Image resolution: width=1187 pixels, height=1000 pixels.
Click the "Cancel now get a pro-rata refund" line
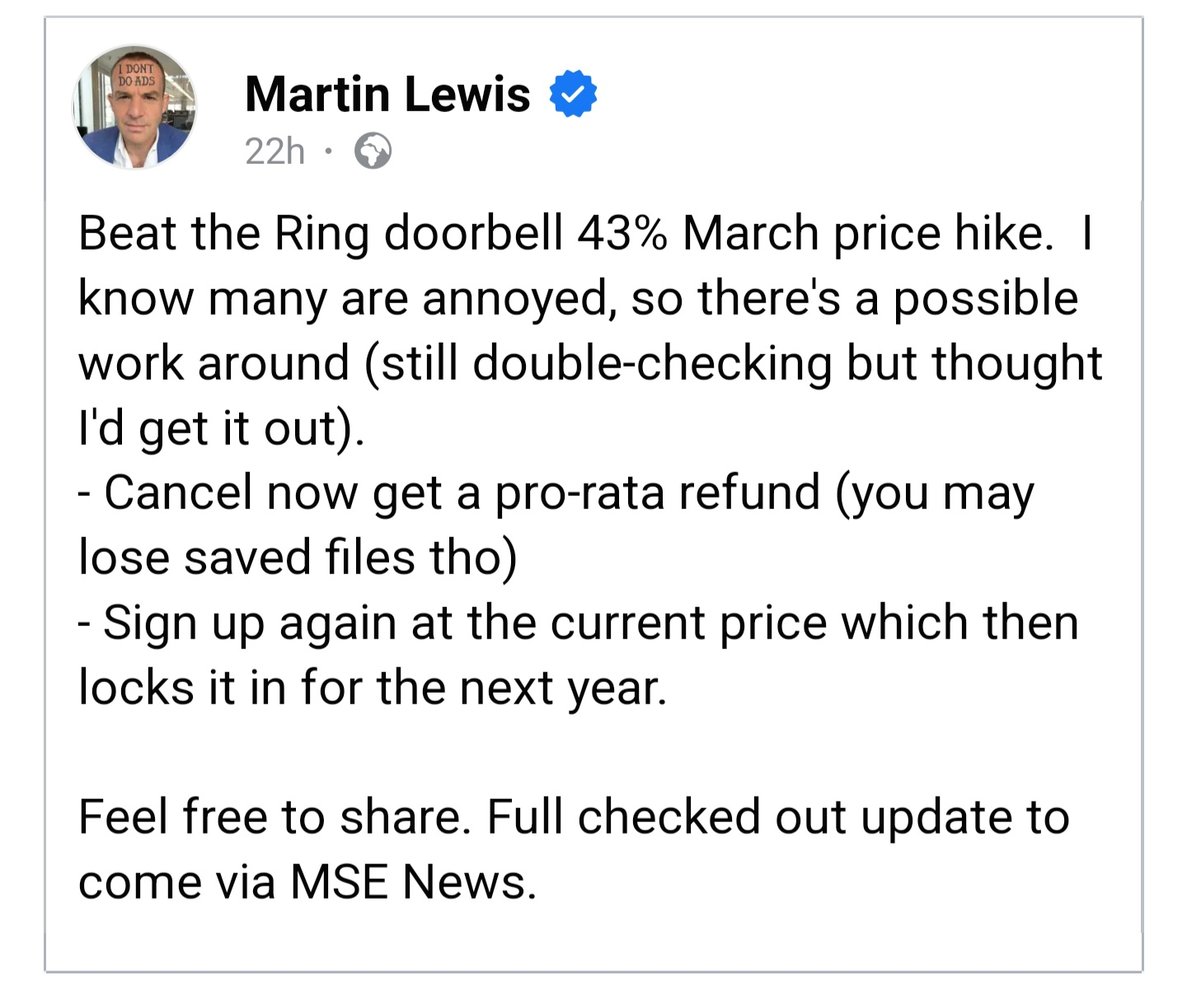462,494
